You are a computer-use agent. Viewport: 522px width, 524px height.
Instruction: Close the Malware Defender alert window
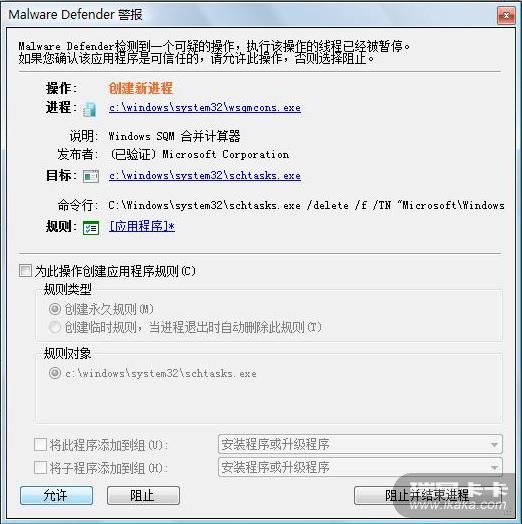(506, 15)
